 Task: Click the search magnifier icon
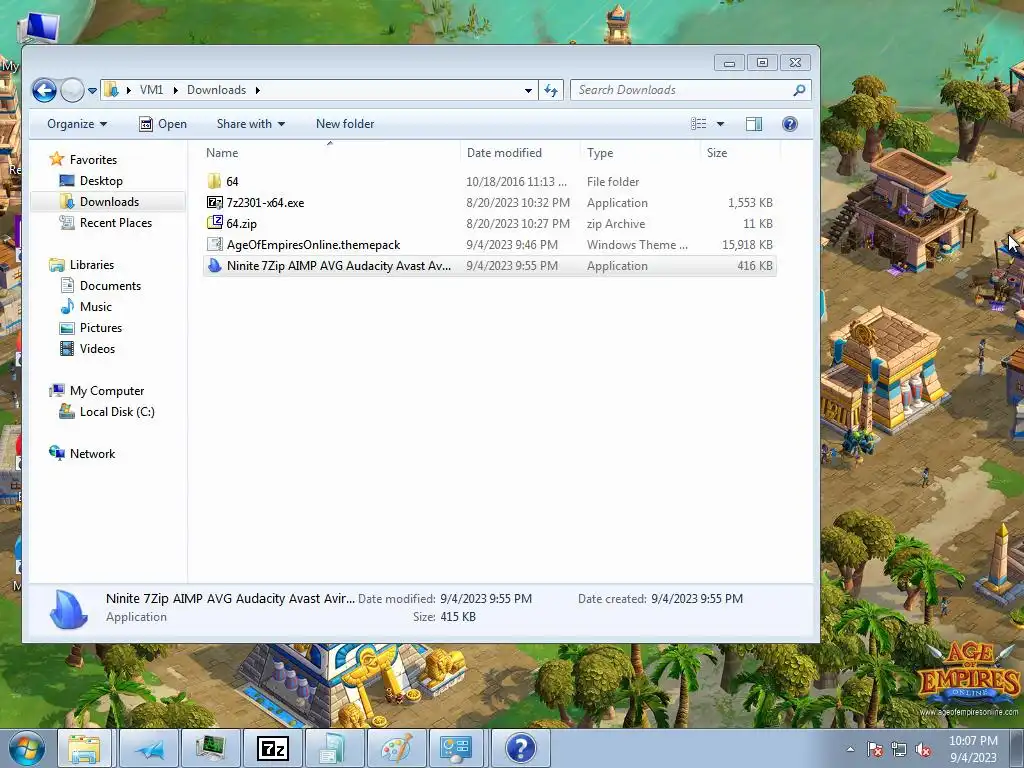tap(799, 90)
